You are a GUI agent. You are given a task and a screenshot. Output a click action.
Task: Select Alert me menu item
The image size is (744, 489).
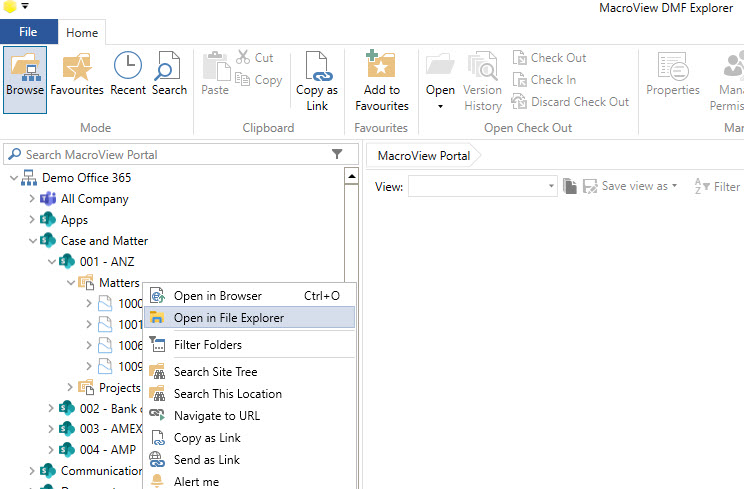click(250, 480)
